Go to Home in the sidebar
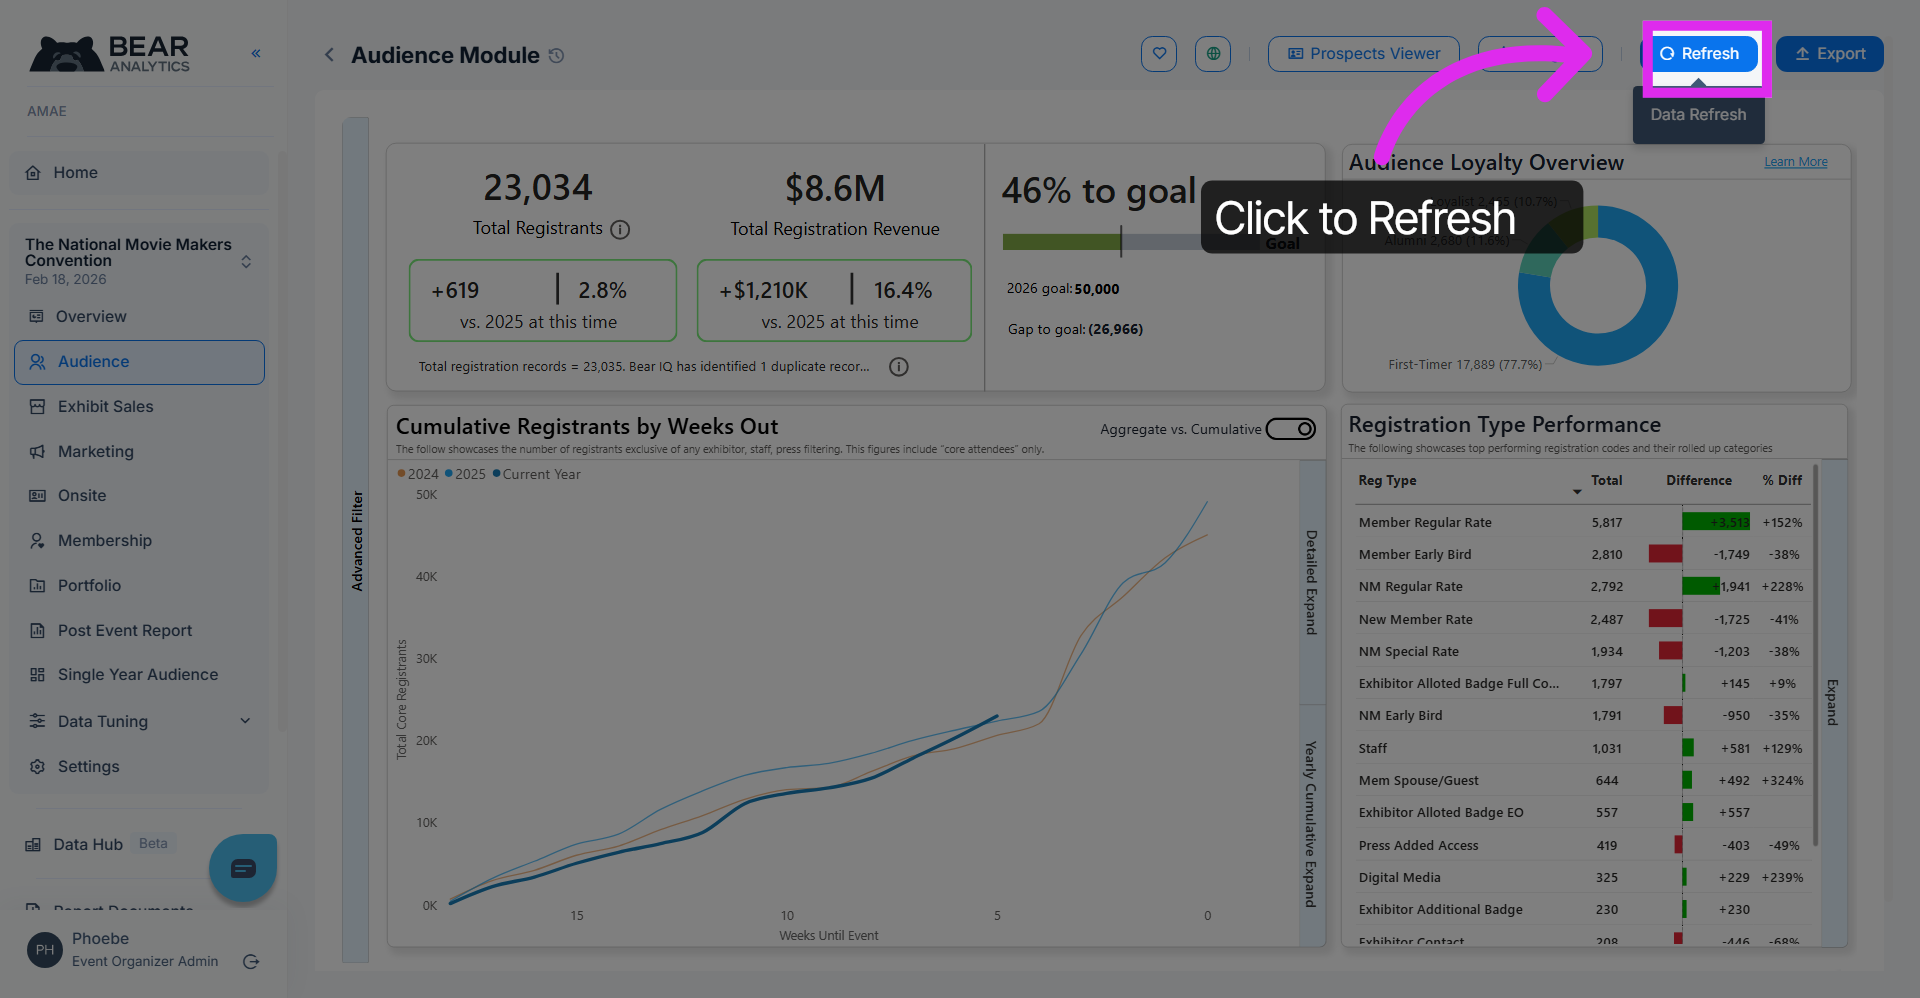 [139, 173]
